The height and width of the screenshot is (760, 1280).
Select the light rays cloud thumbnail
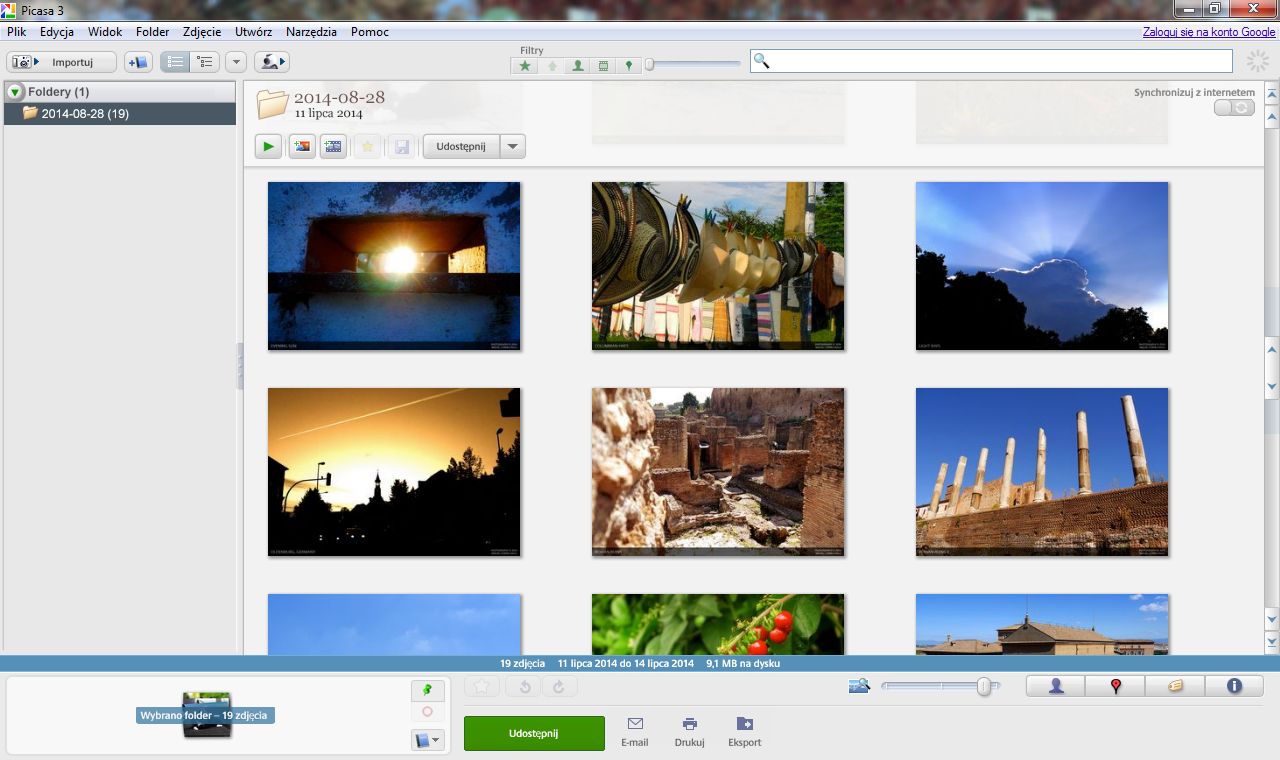[1042, 266]
